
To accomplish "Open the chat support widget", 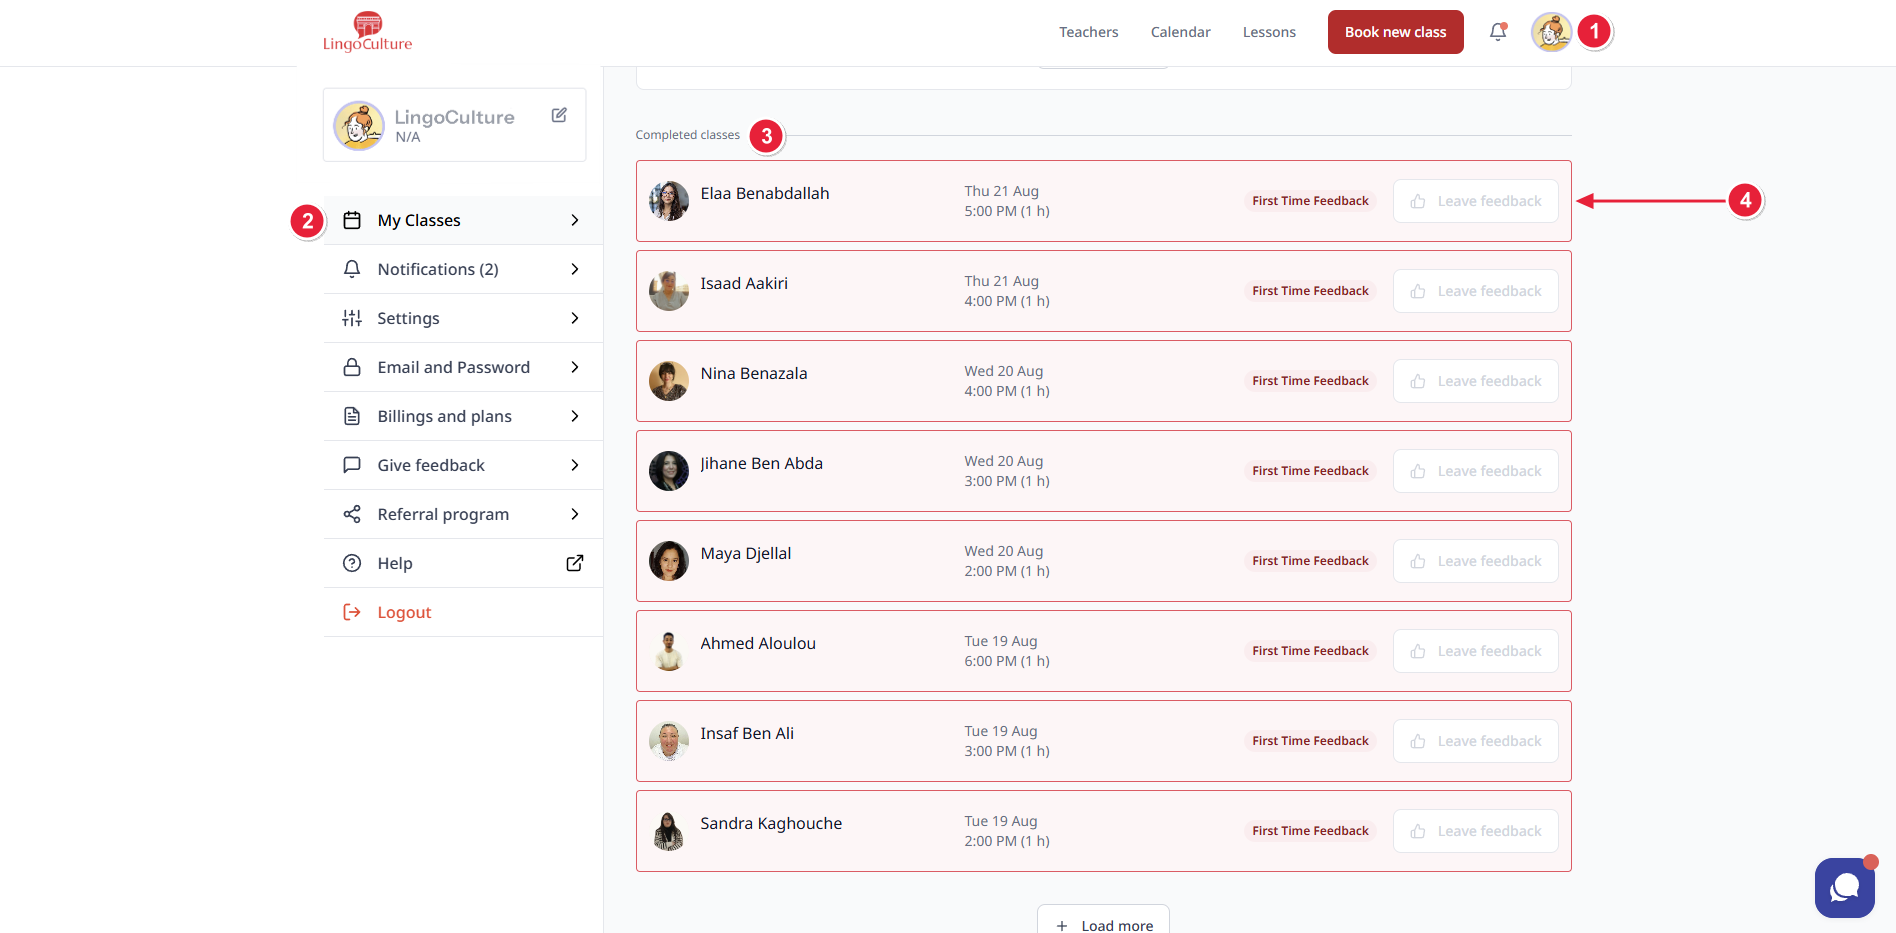I will click(1844, 887).
